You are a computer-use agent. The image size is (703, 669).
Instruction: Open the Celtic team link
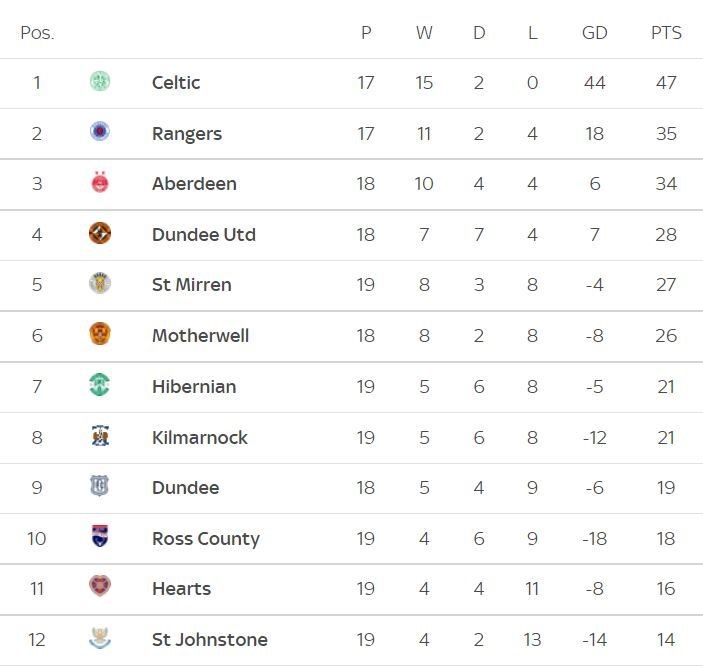[176, 83]
